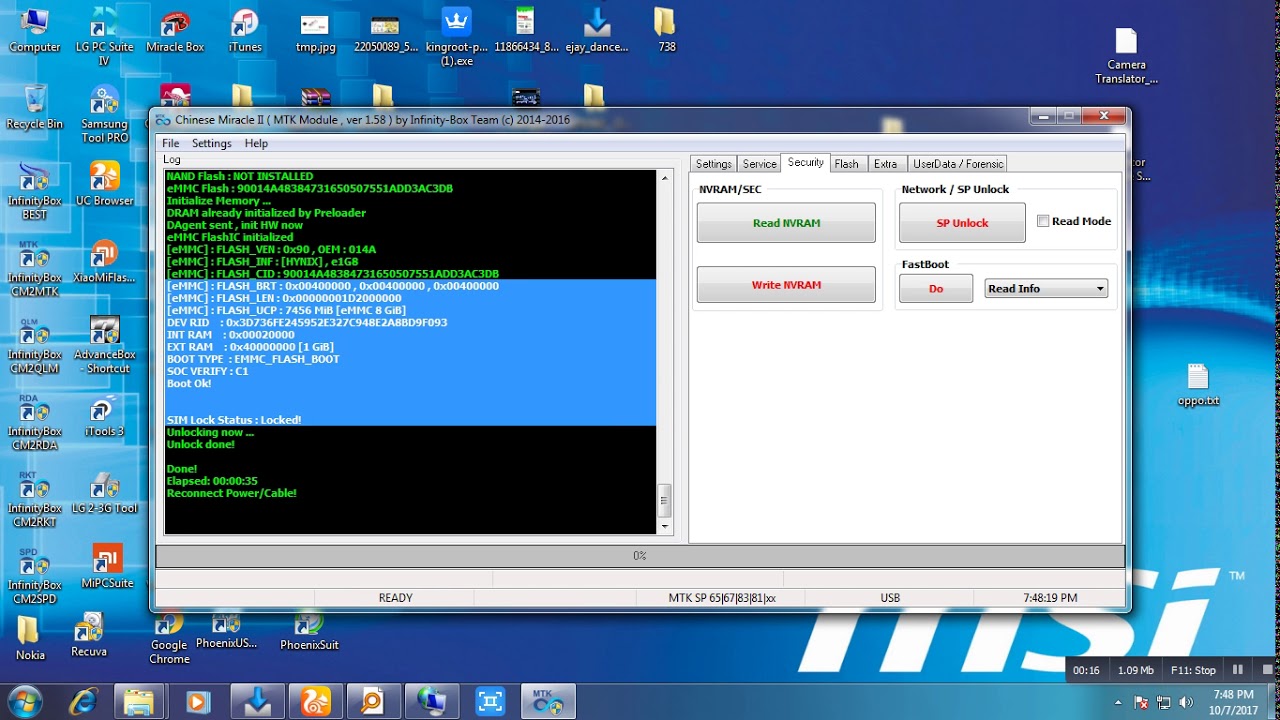This screenshot has width=1280, height=720.
Task: Open the taskbar clock showing 7:48 PM
Action: point(1233,702)
